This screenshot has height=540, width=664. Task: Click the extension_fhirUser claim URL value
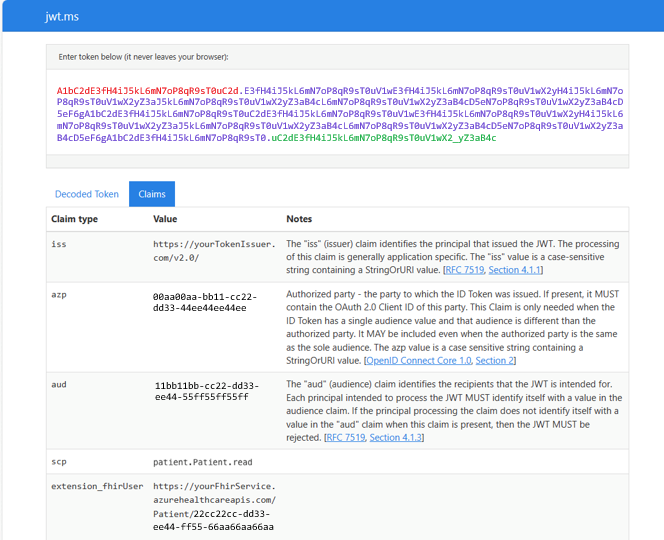[x=214, y=507]
